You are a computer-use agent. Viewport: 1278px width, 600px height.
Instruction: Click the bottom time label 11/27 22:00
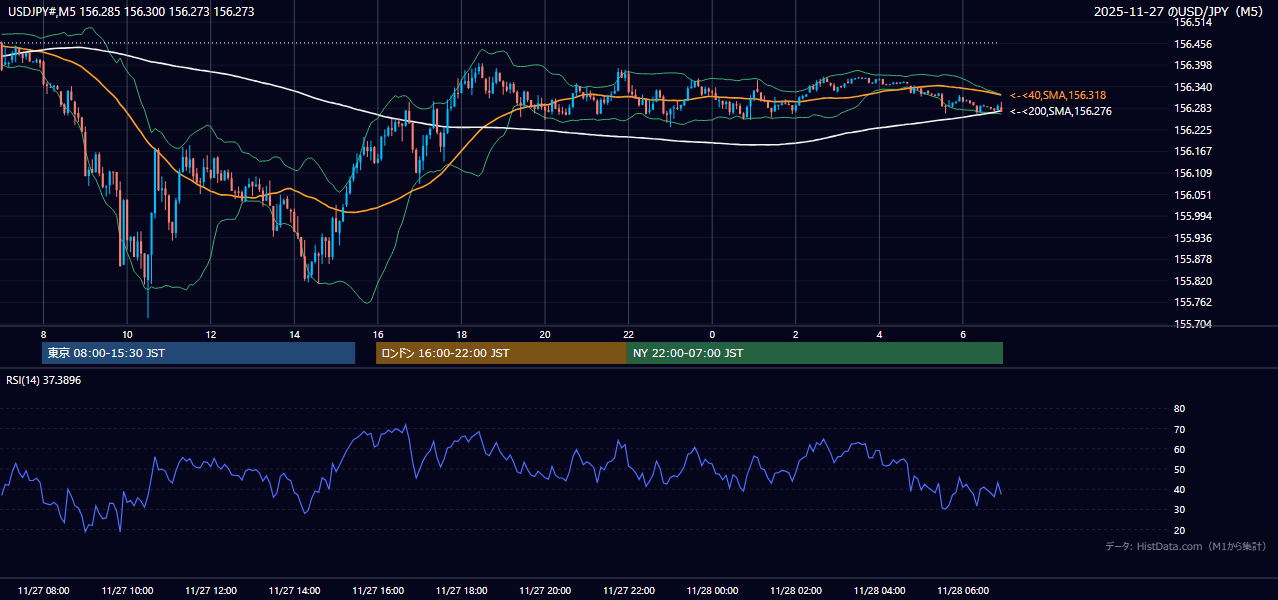pyautogui.click(x=628, y=591)
